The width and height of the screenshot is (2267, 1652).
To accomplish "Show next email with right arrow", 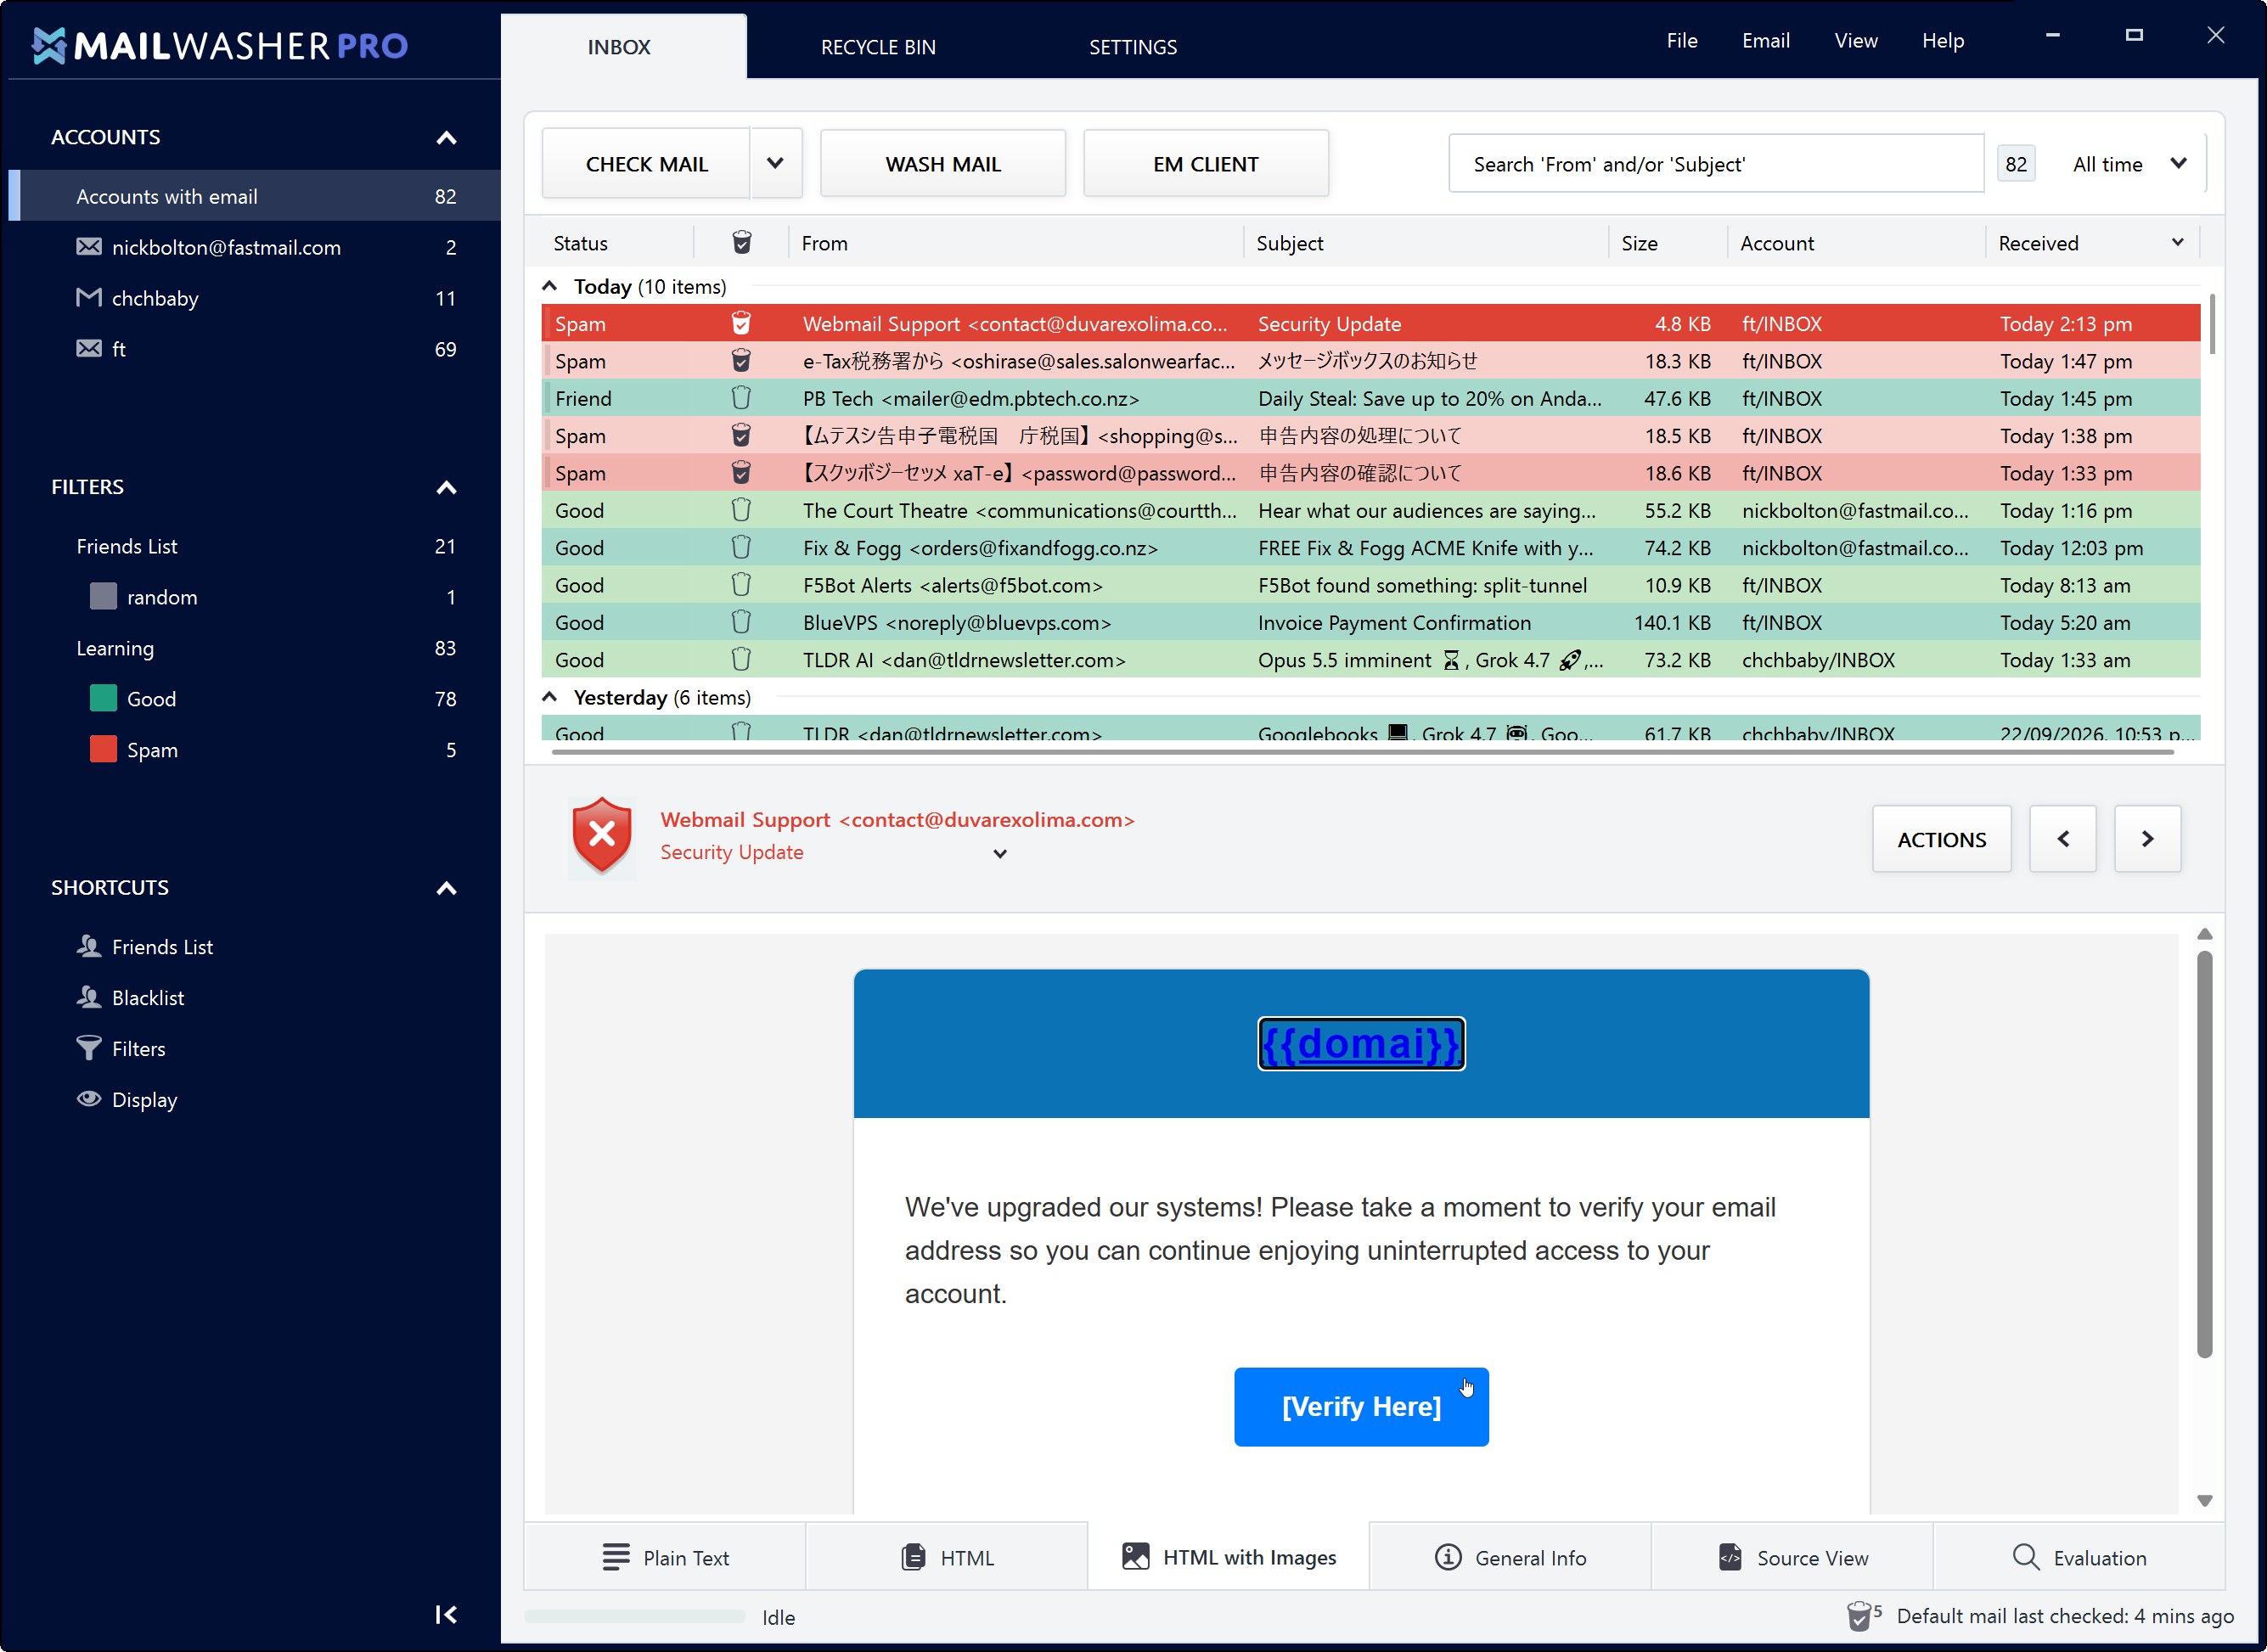I will (2147, 839).
